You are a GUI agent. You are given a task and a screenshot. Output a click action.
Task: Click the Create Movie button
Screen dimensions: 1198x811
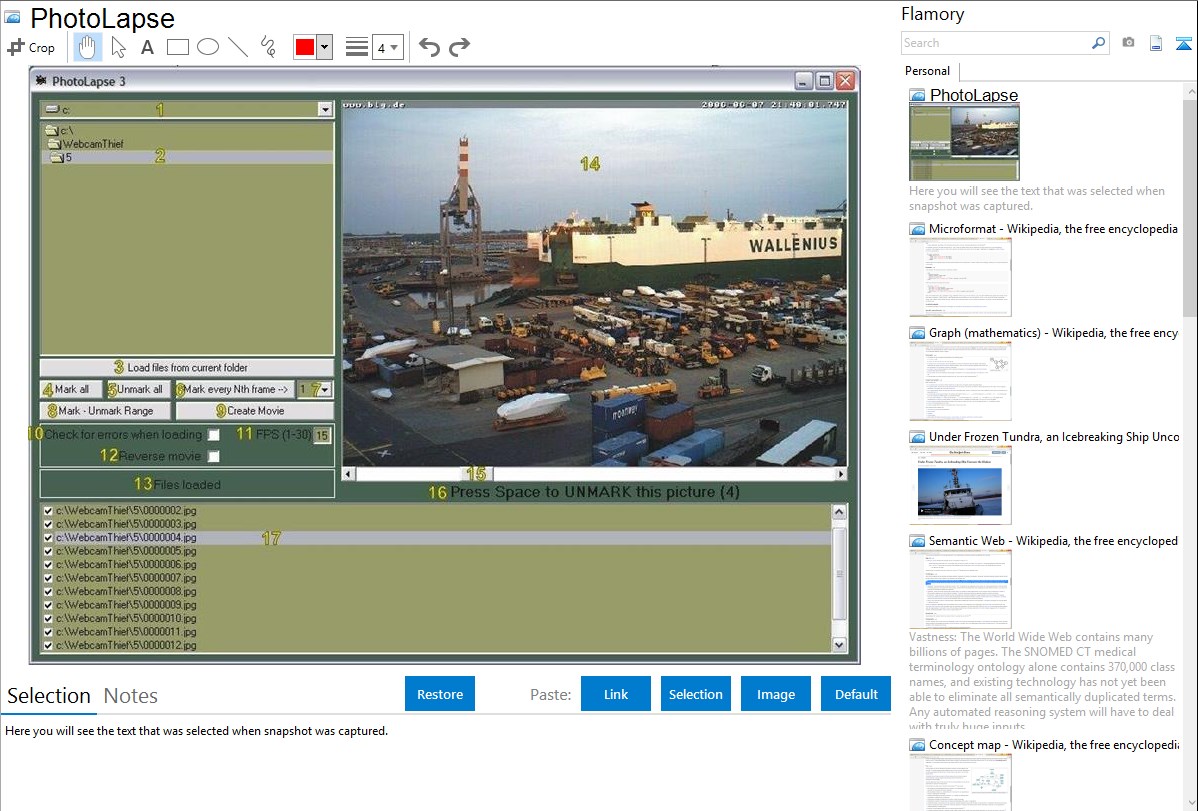click(x=255, y=411)
